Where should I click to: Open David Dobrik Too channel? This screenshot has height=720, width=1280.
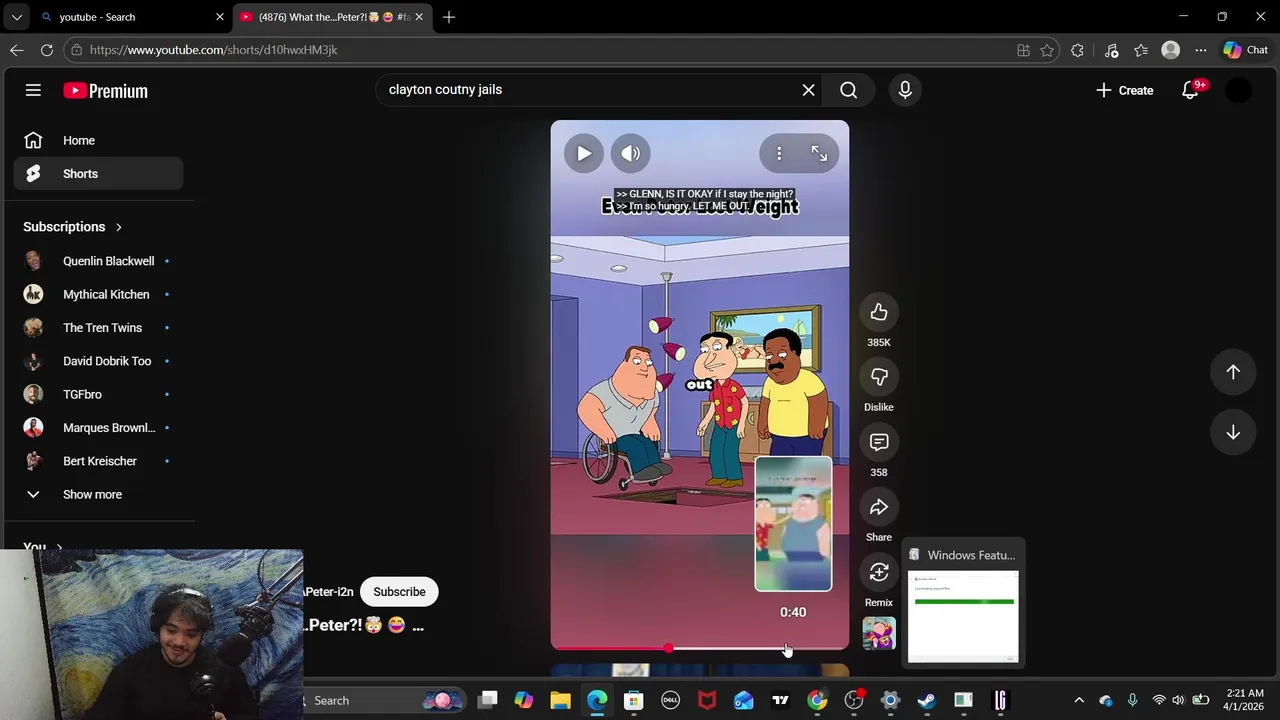(98, 361)
